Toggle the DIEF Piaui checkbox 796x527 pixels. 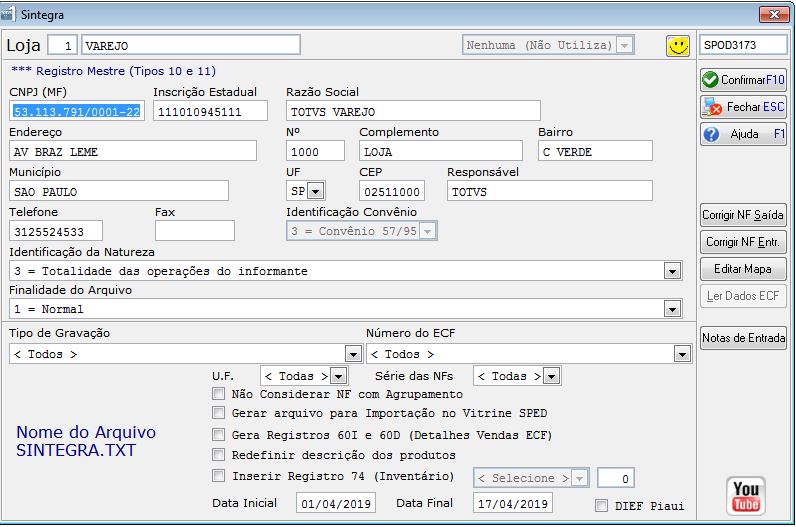[601, 505]
